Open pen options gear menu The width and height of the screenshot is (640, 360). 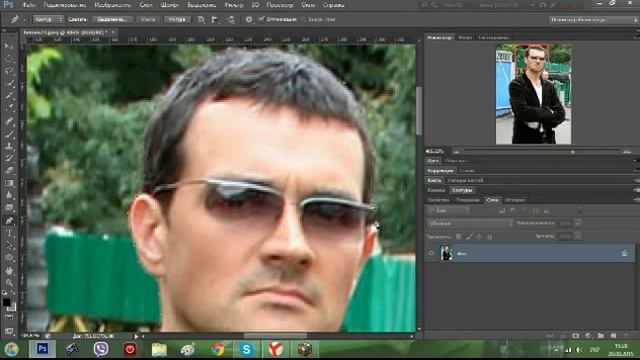point(249,20)
